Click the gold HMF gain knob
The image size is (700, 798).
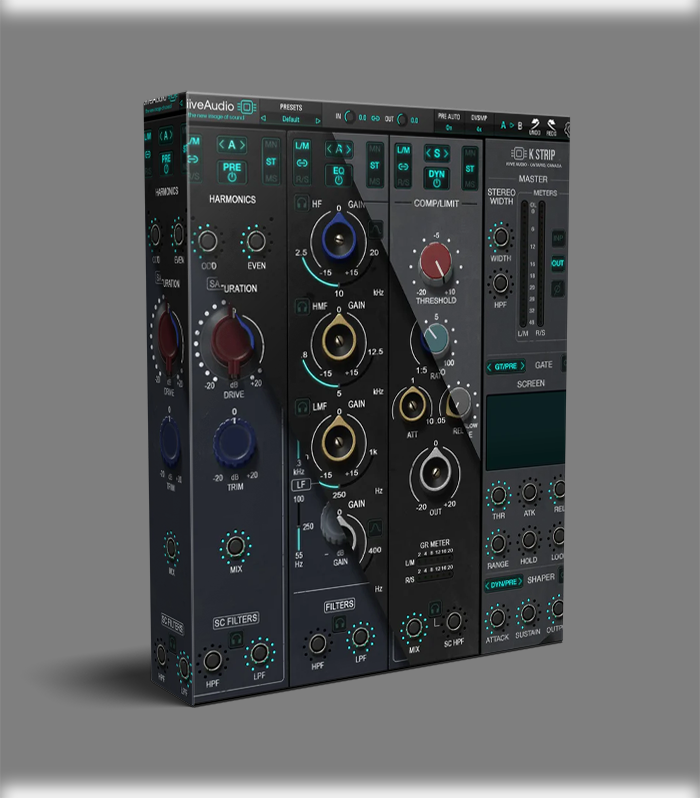(339, 339)
